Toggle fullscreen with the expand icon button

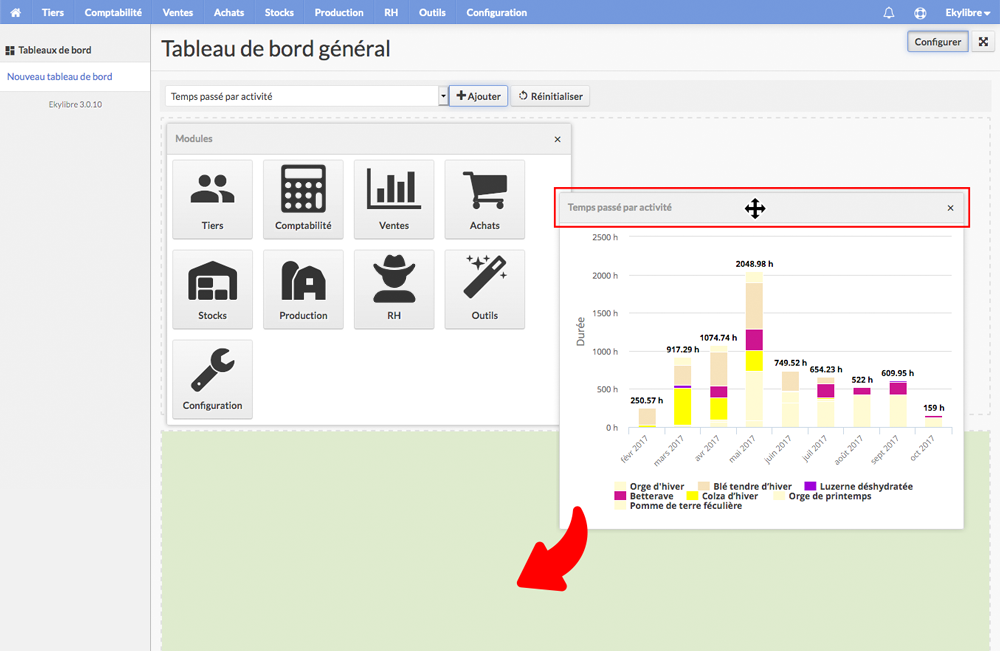tap(983, 41)
